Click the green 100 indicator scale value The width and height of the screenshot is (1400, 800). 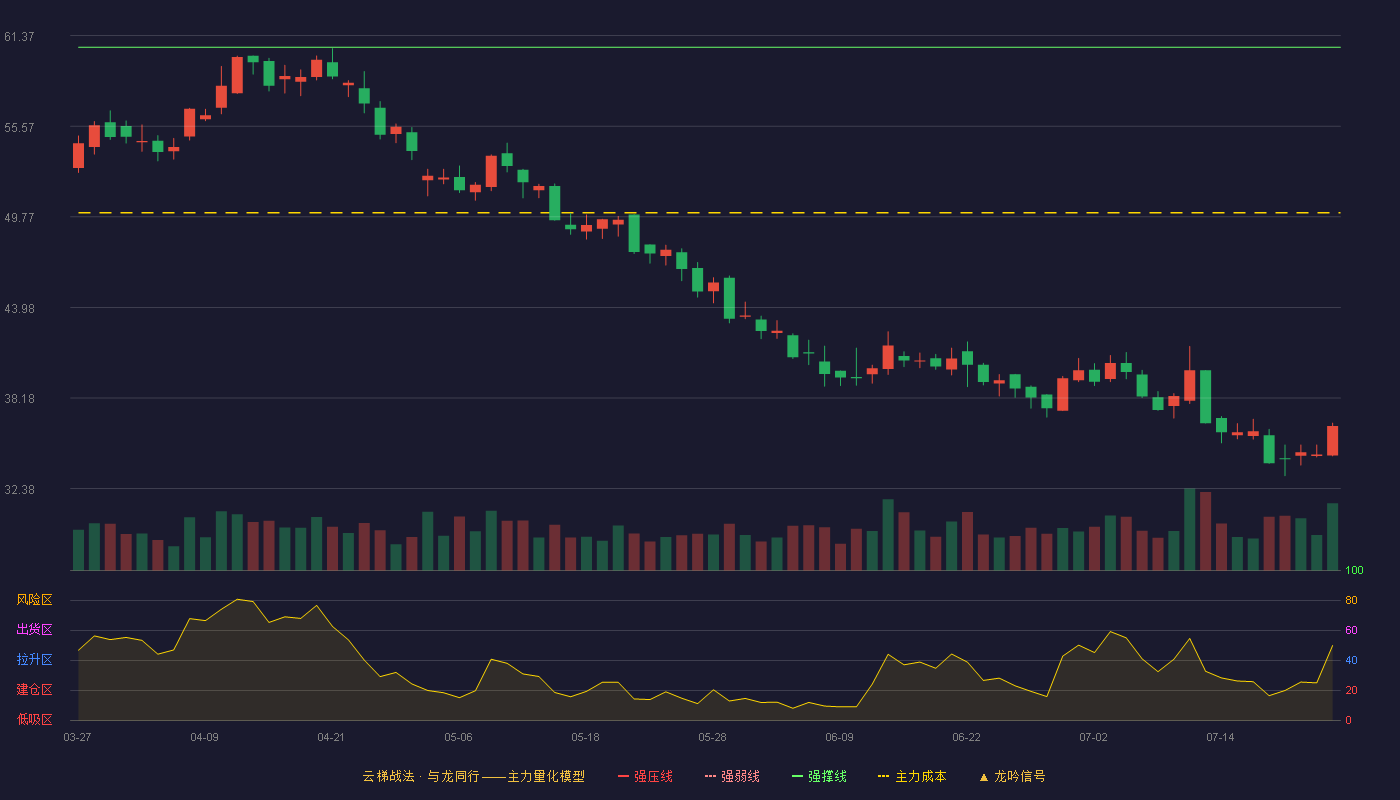point(1355,570)
